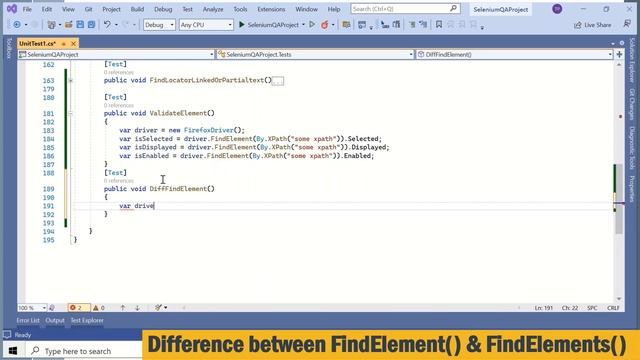Click the Send Feedback icon
The width and height of the screenshot is (640, 360).
coord(627,24)
